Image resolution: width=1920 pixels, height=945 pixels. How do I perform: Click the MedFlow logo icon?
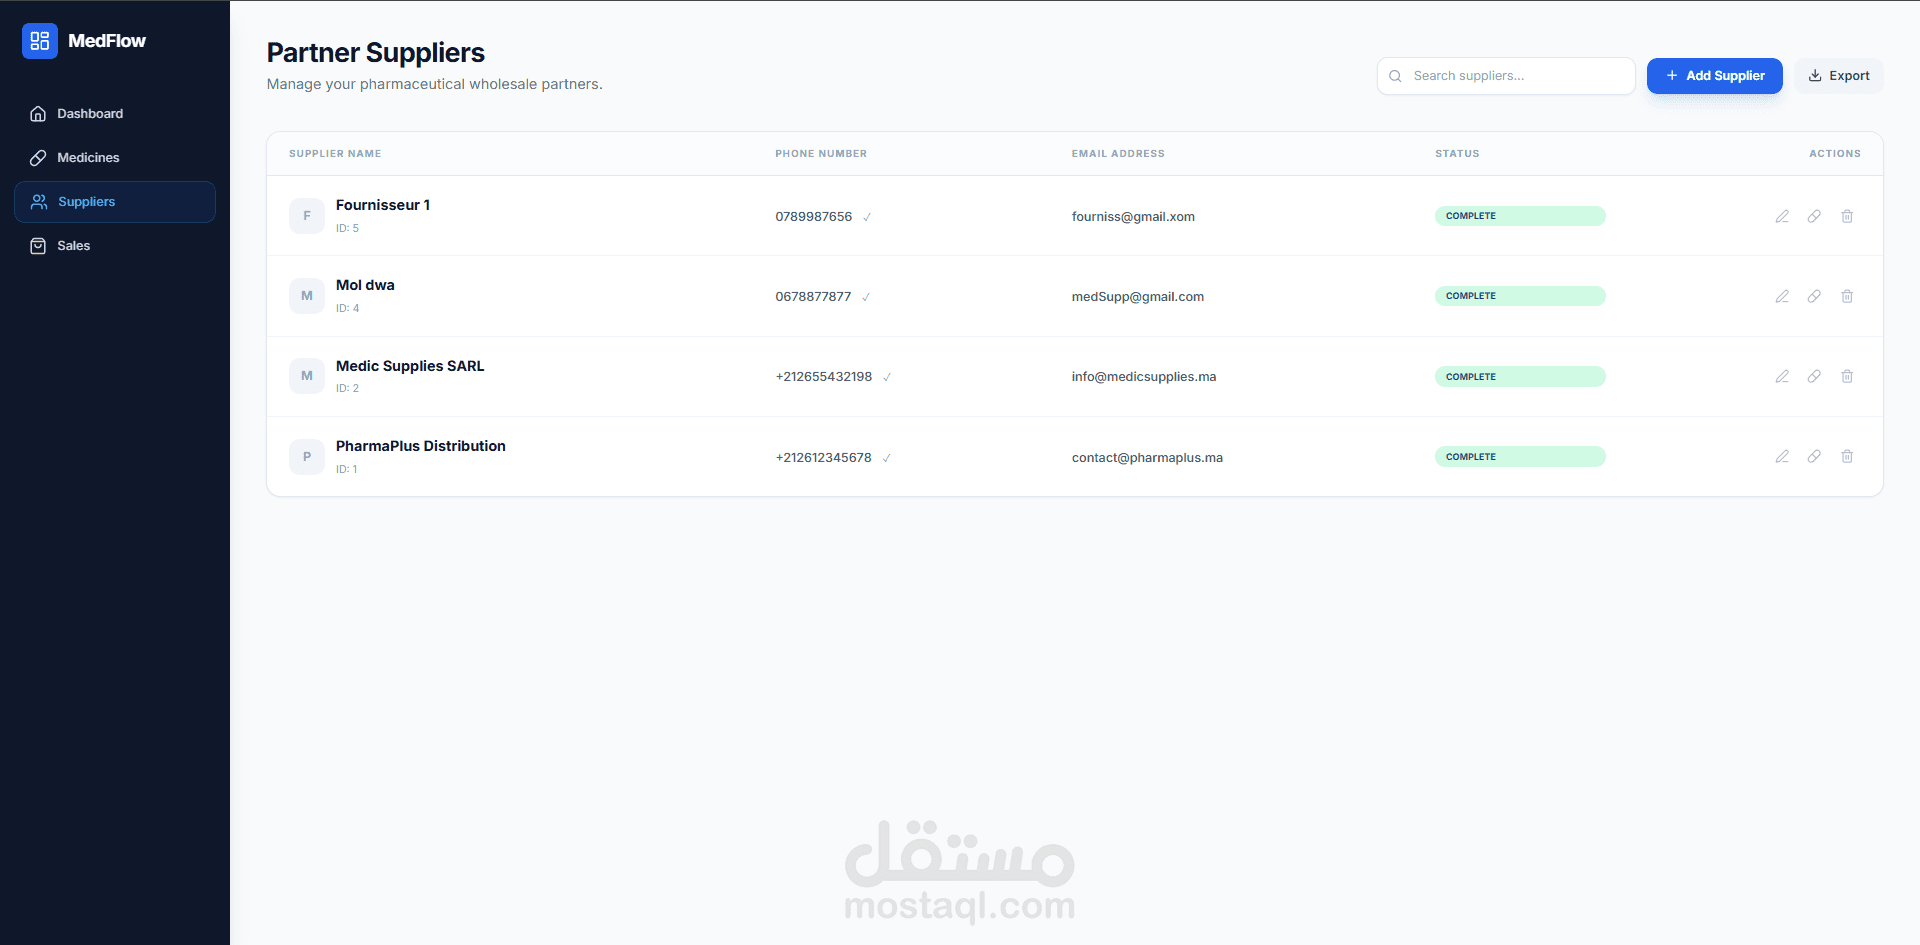pos(40,41)
